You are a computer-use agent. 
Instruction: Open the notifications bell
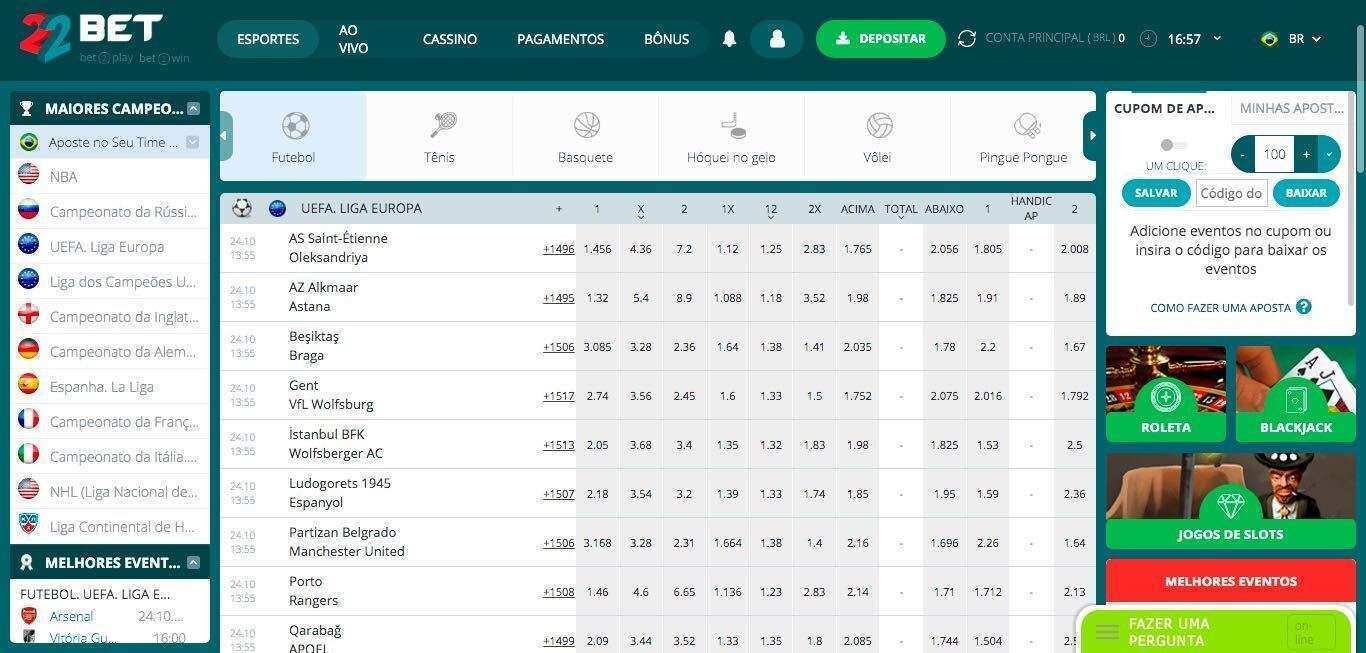[729, 39]
